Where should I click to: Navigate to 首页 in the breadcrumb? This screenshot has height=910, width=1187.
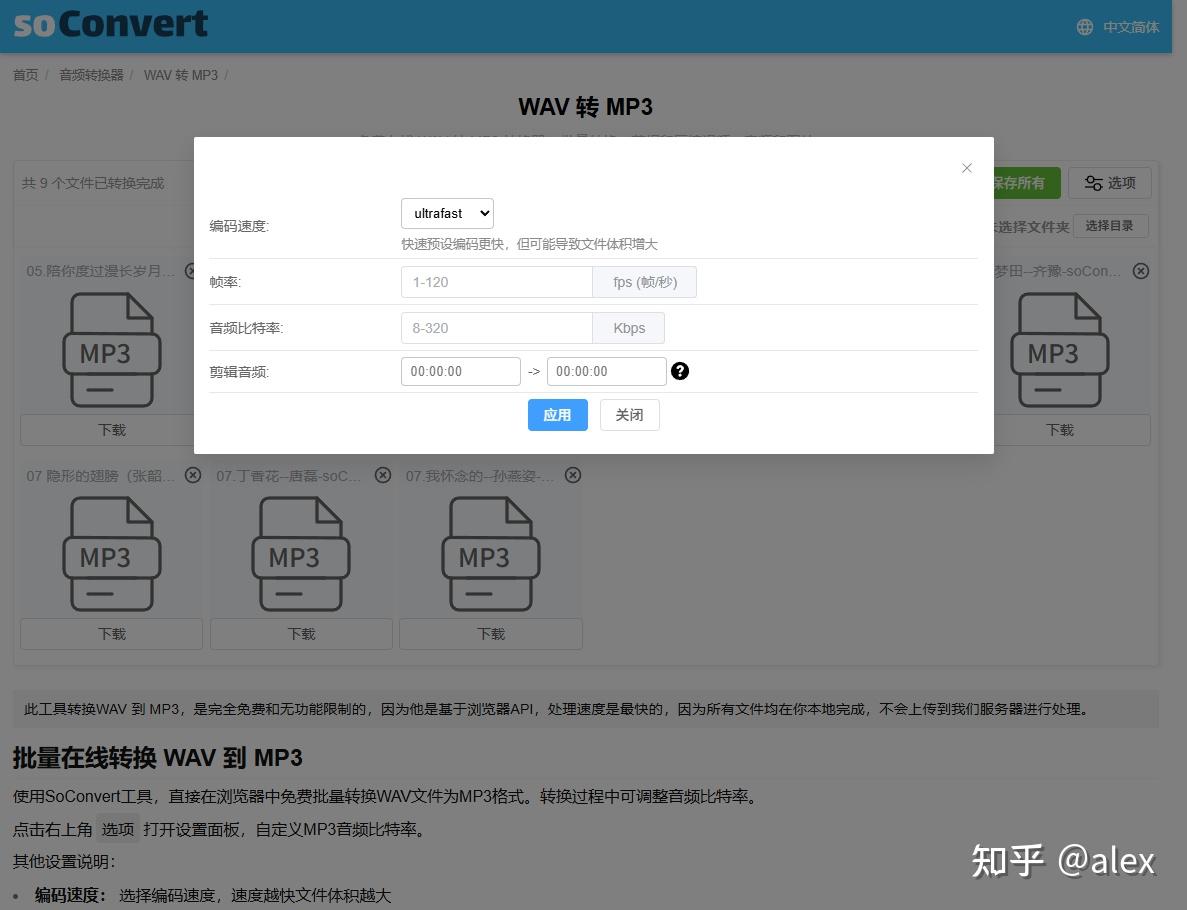pyautogui.click(x=25, y=74)
